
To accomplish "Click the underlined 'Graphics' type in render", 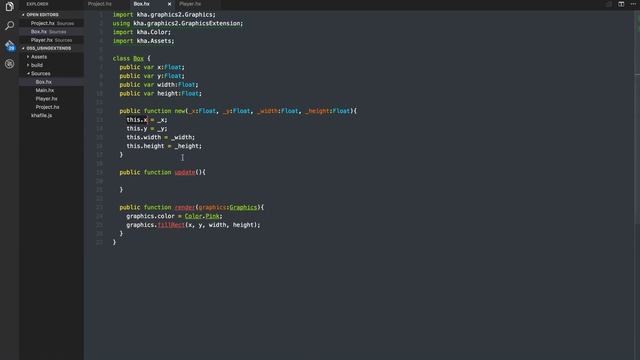I will tap(243, 207).
